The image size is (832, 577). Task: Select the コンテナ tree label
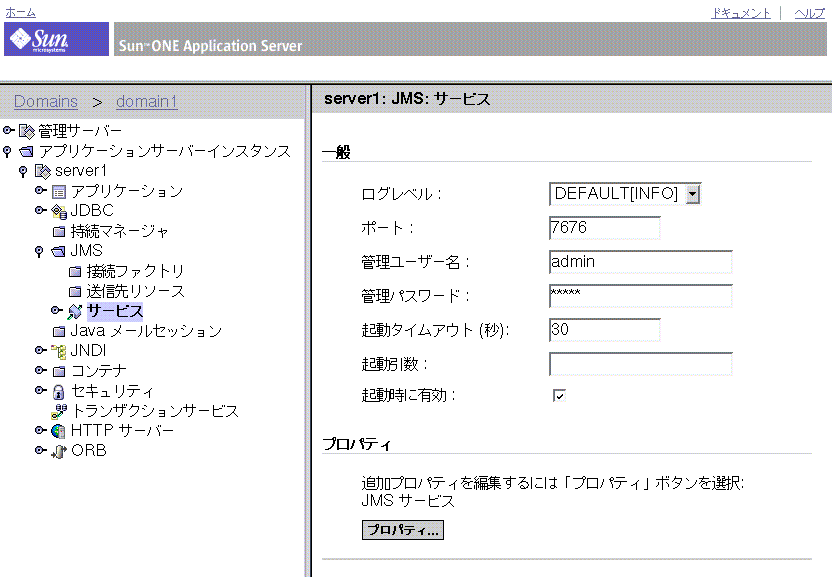[x=99, y=372]
